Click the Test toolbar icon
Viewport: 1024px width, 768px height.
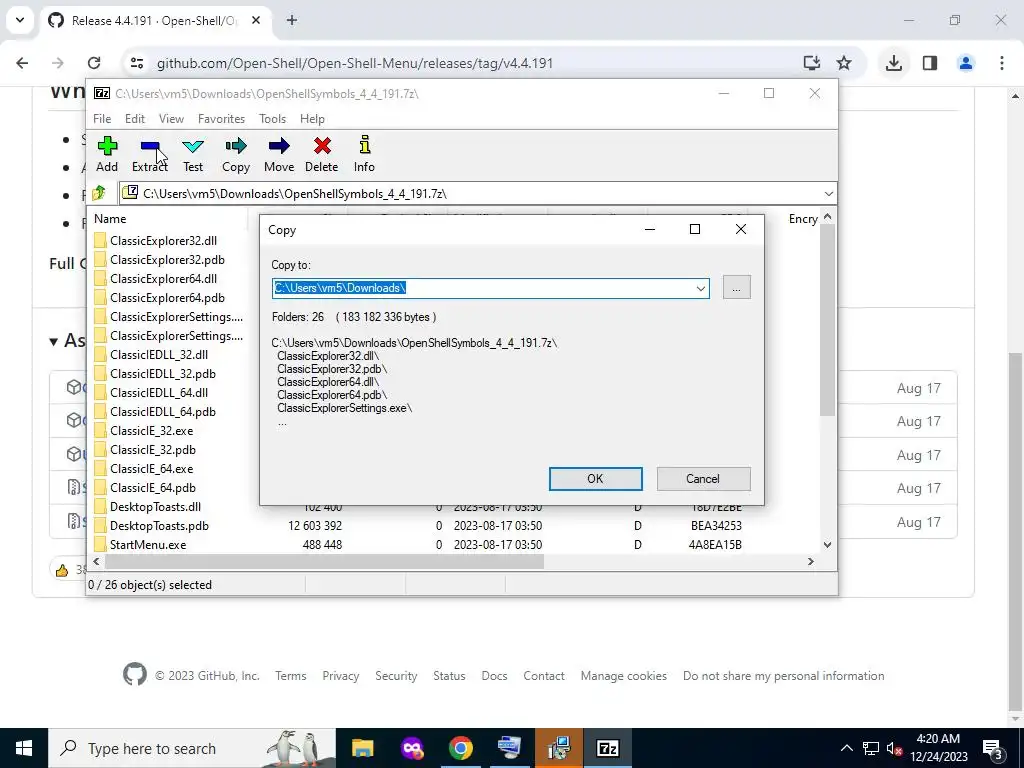193,154
